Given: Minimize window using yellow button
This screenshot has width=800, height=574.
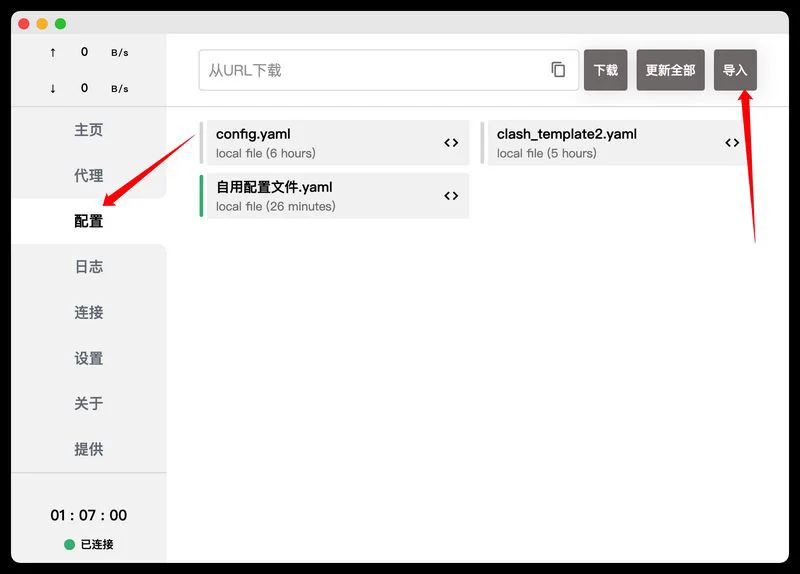Looking at the screenshot, I should (x=42, y=23).
